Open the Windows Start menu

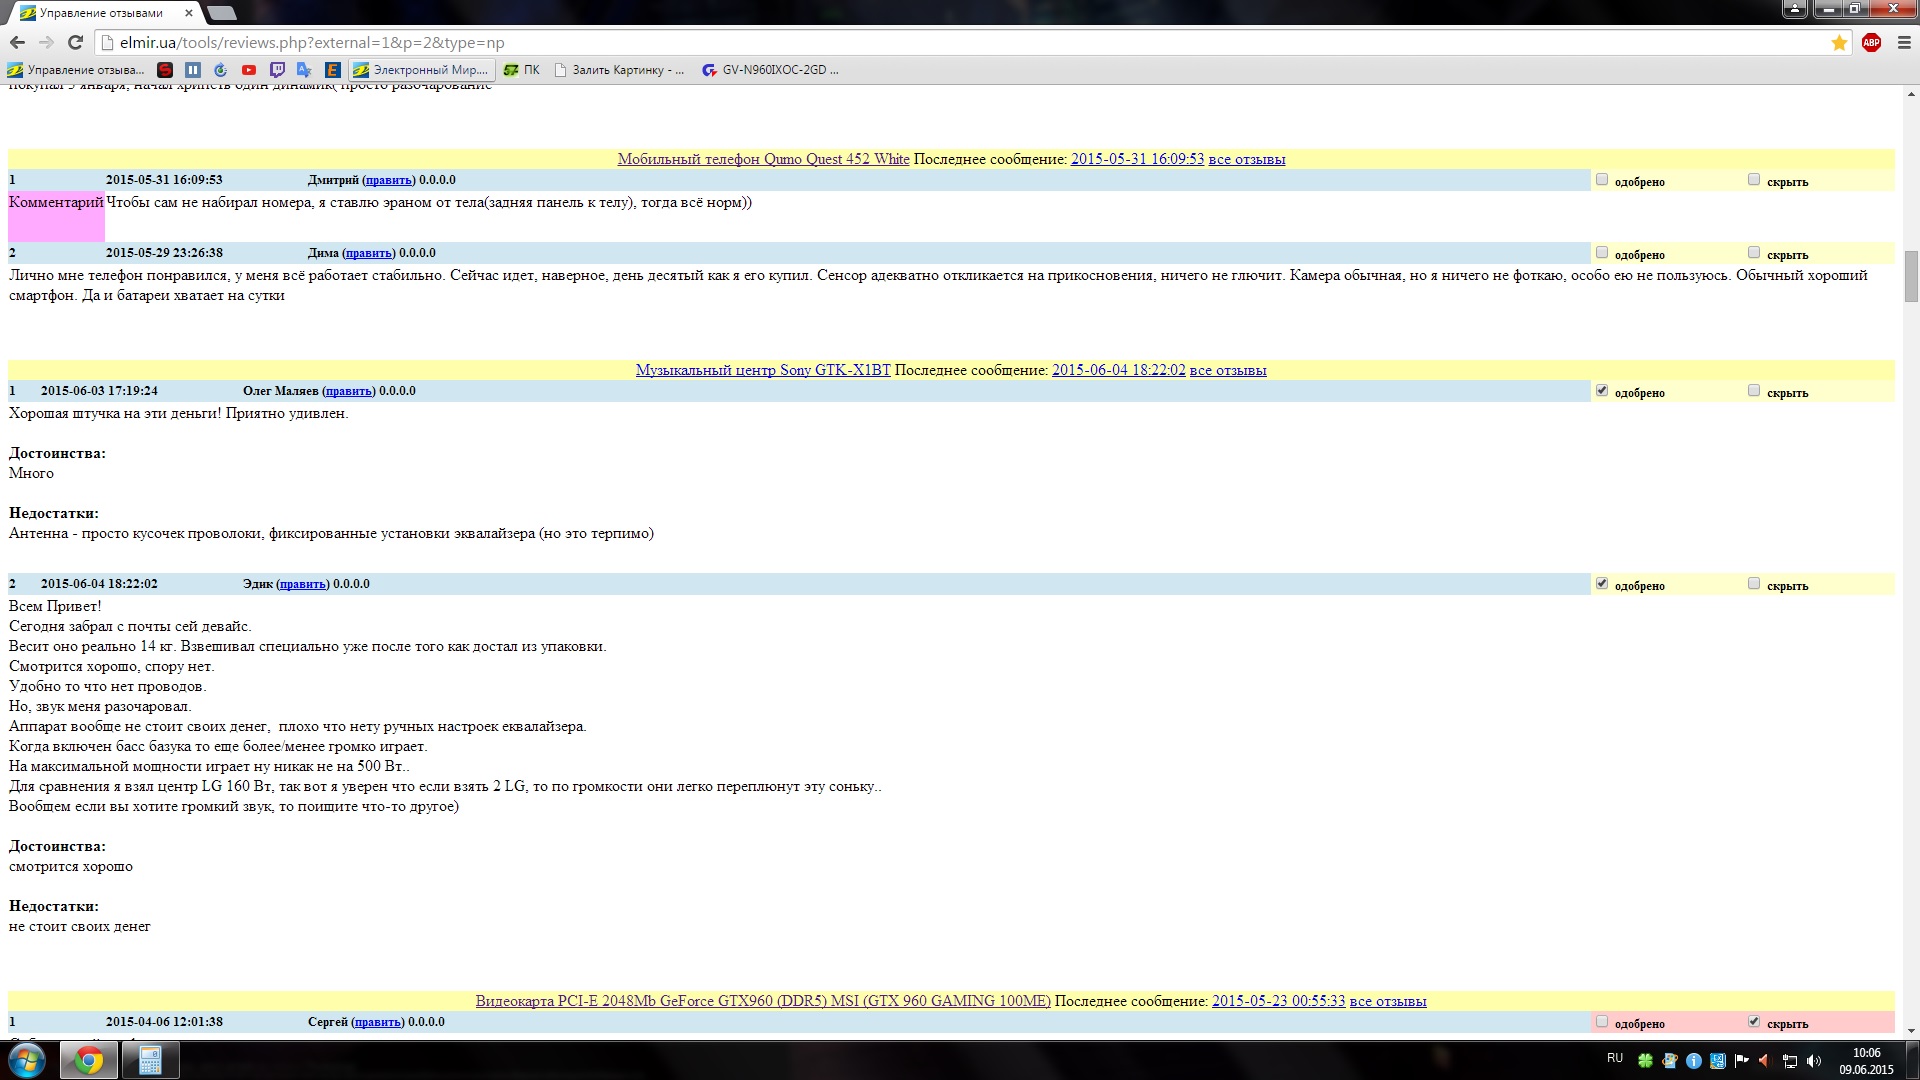(27, 1060)
